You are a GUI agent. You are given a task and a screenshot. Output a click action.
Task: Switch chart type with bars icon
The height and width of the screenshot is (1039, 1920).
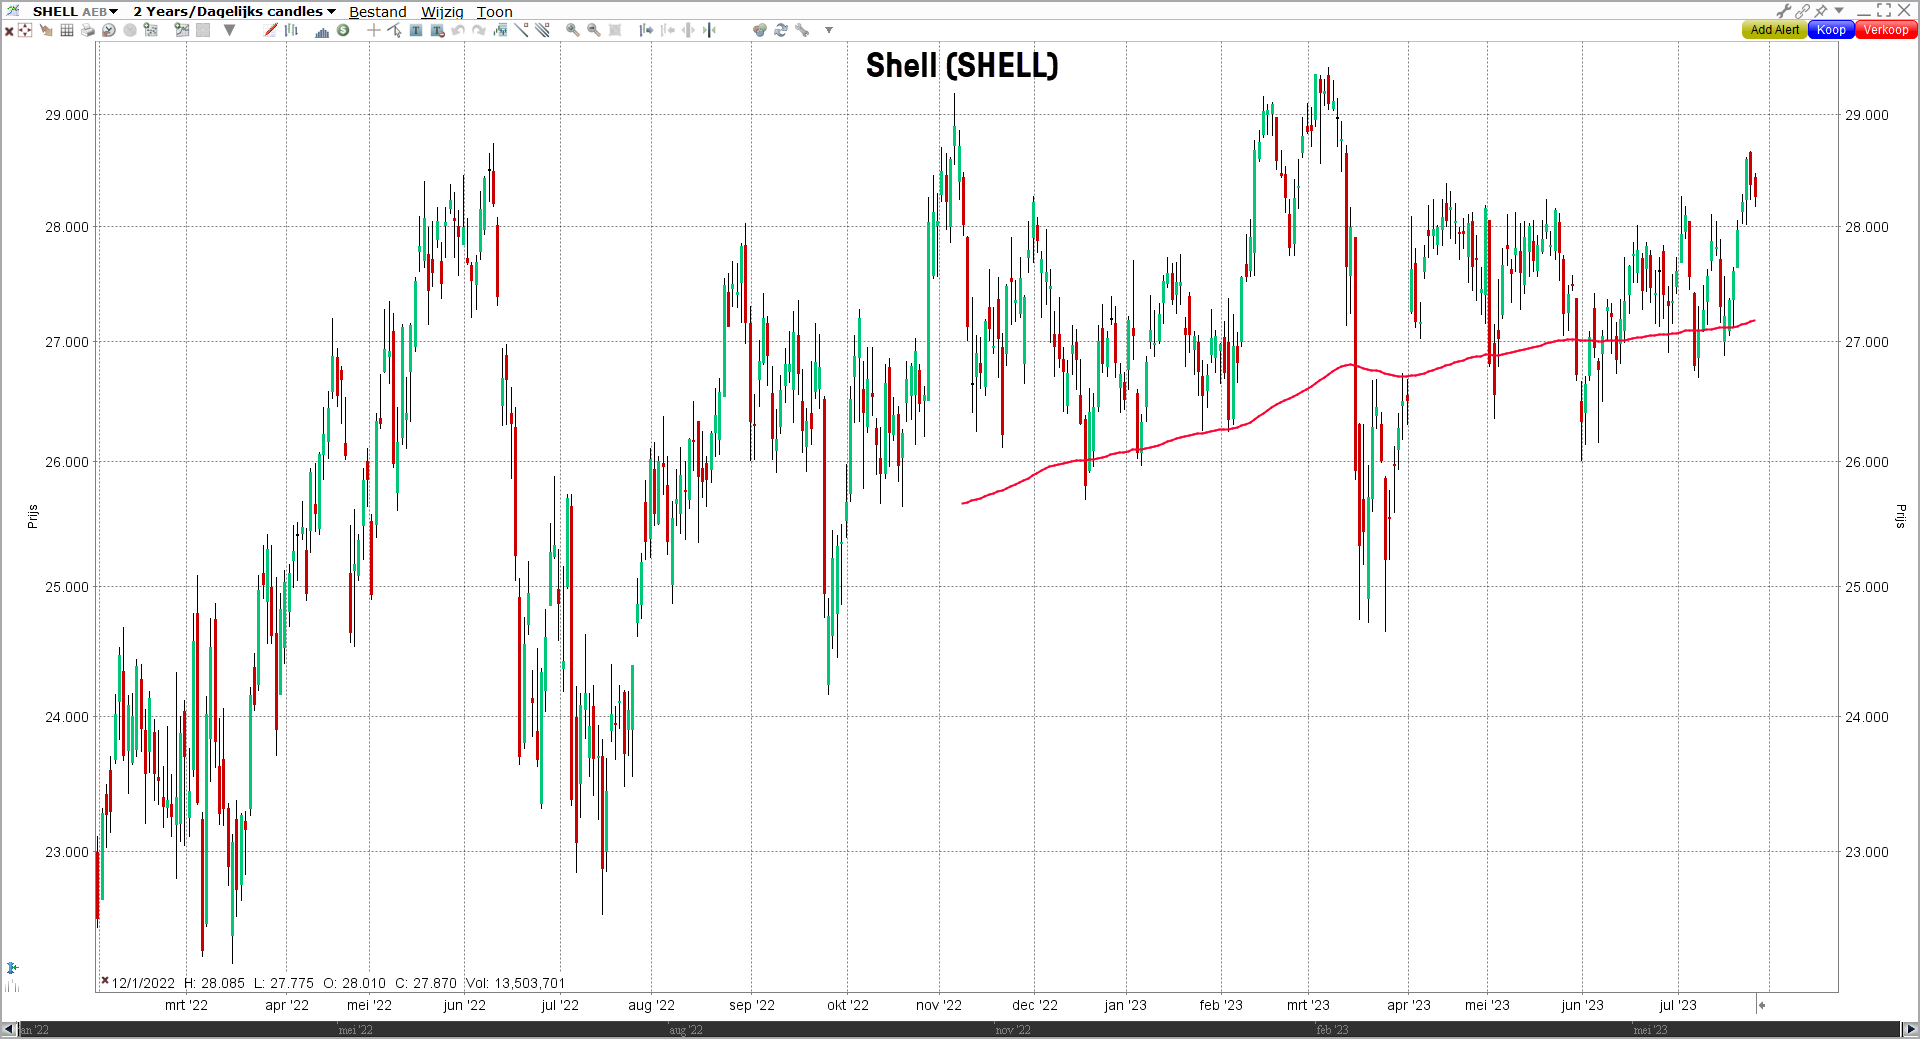291,30
